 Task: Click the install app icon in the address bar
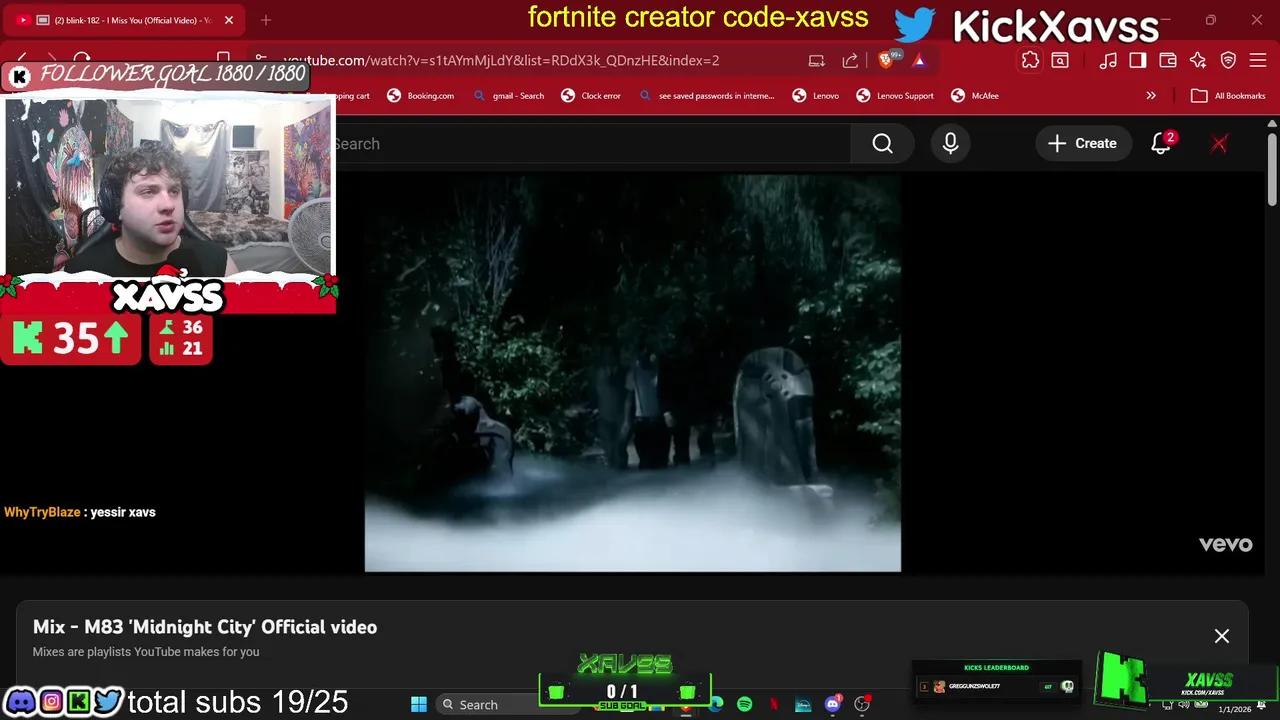[x=817, y=61]
